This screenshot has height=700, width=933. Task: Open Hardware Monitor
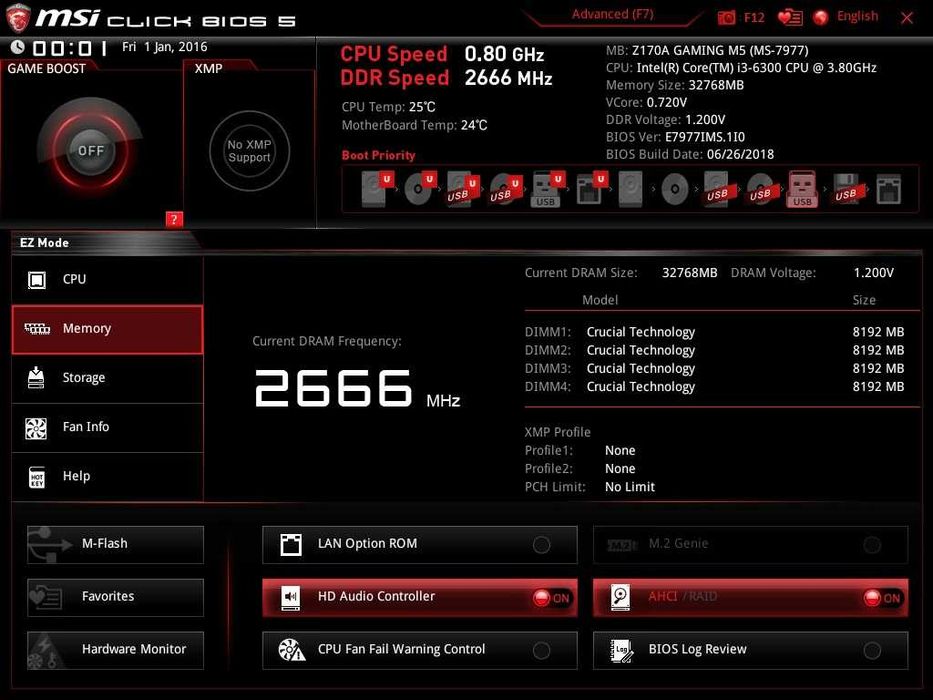(x=115, y=650)
